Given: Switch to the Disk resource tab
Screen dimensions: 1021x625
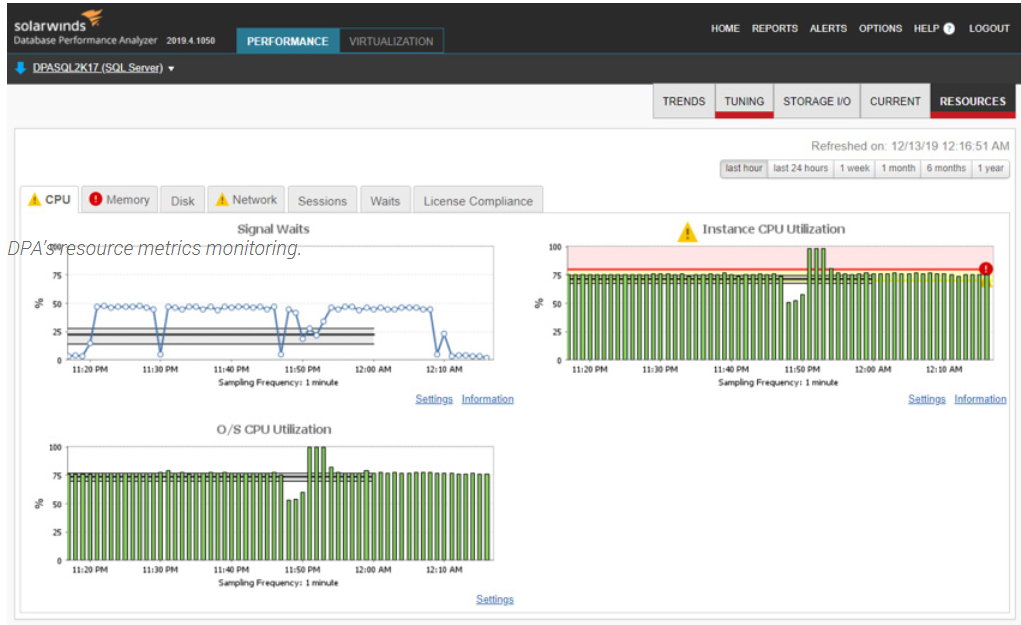Looking at the screenshot, I should [x=182, y=201].
